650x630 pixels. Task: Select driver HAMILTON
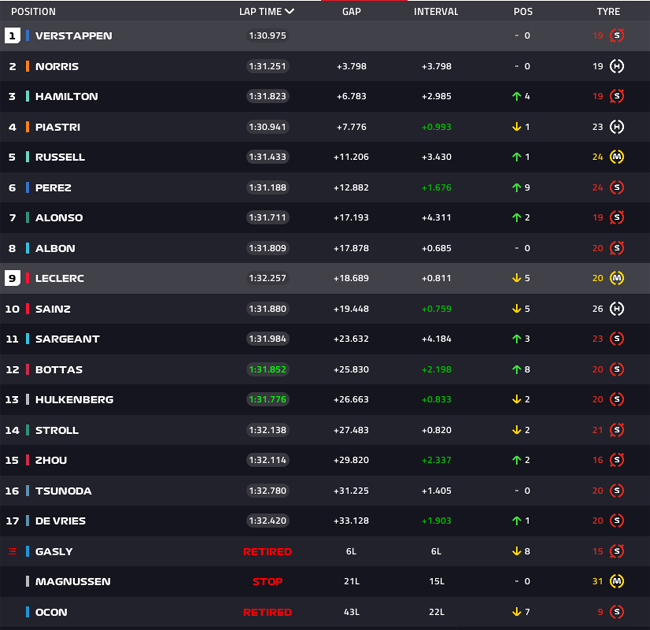[67, 97]
